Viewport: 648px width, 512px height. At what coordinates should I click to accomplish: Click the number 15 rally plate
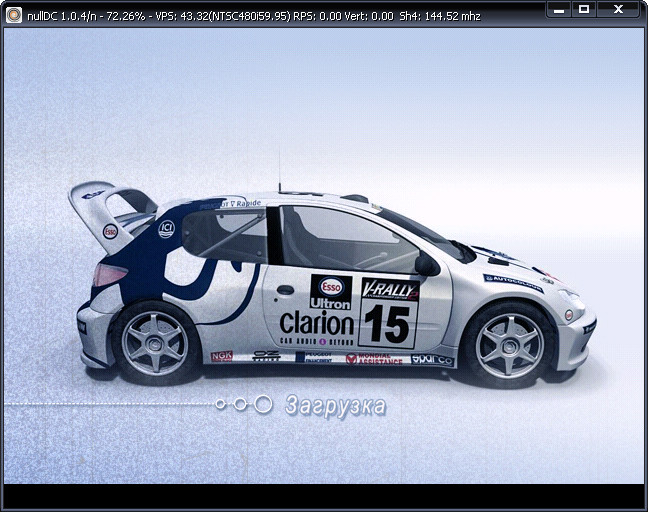click(x=387, y=324)
